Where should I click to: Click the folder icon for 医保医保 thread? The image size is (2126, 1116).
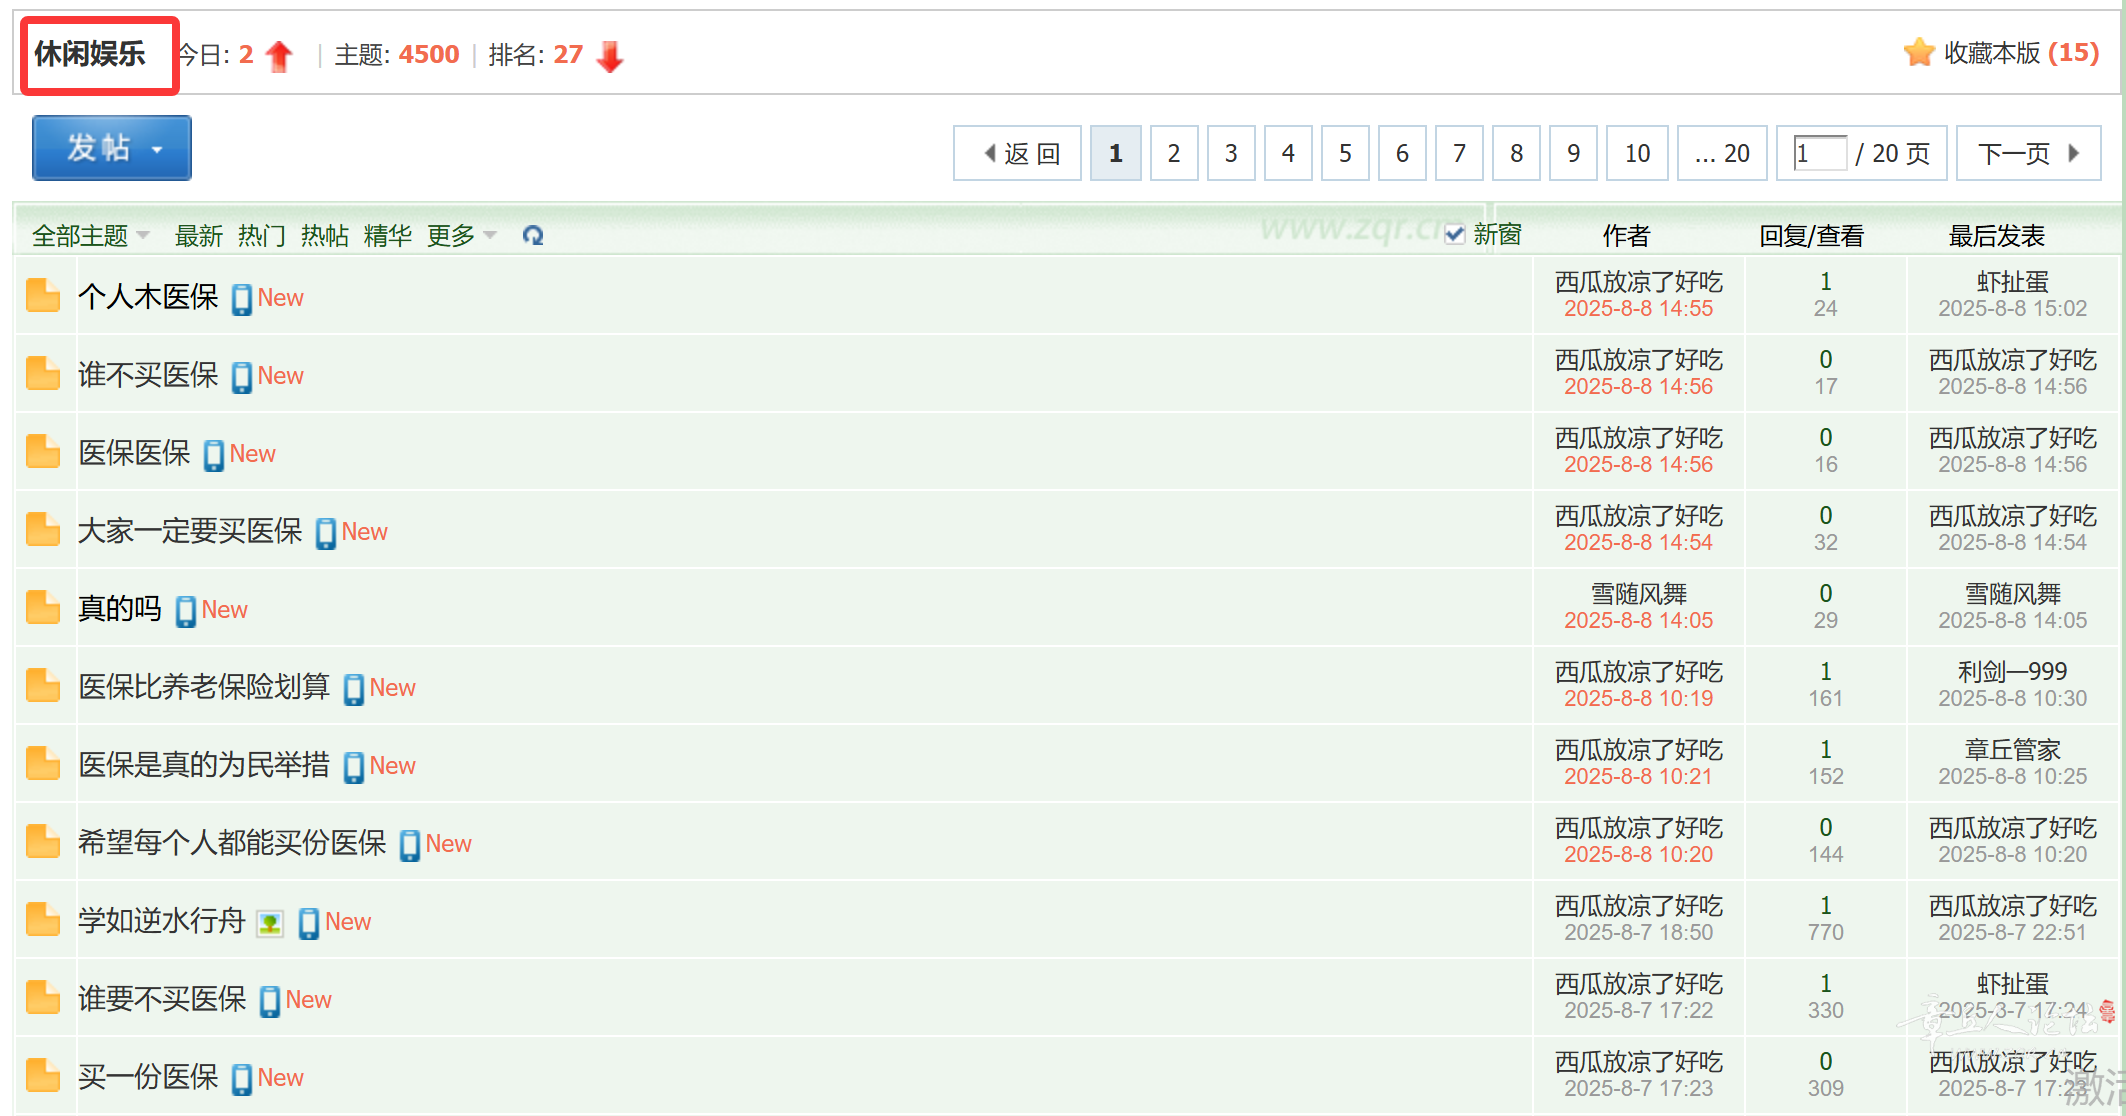(x=43, y=452)
